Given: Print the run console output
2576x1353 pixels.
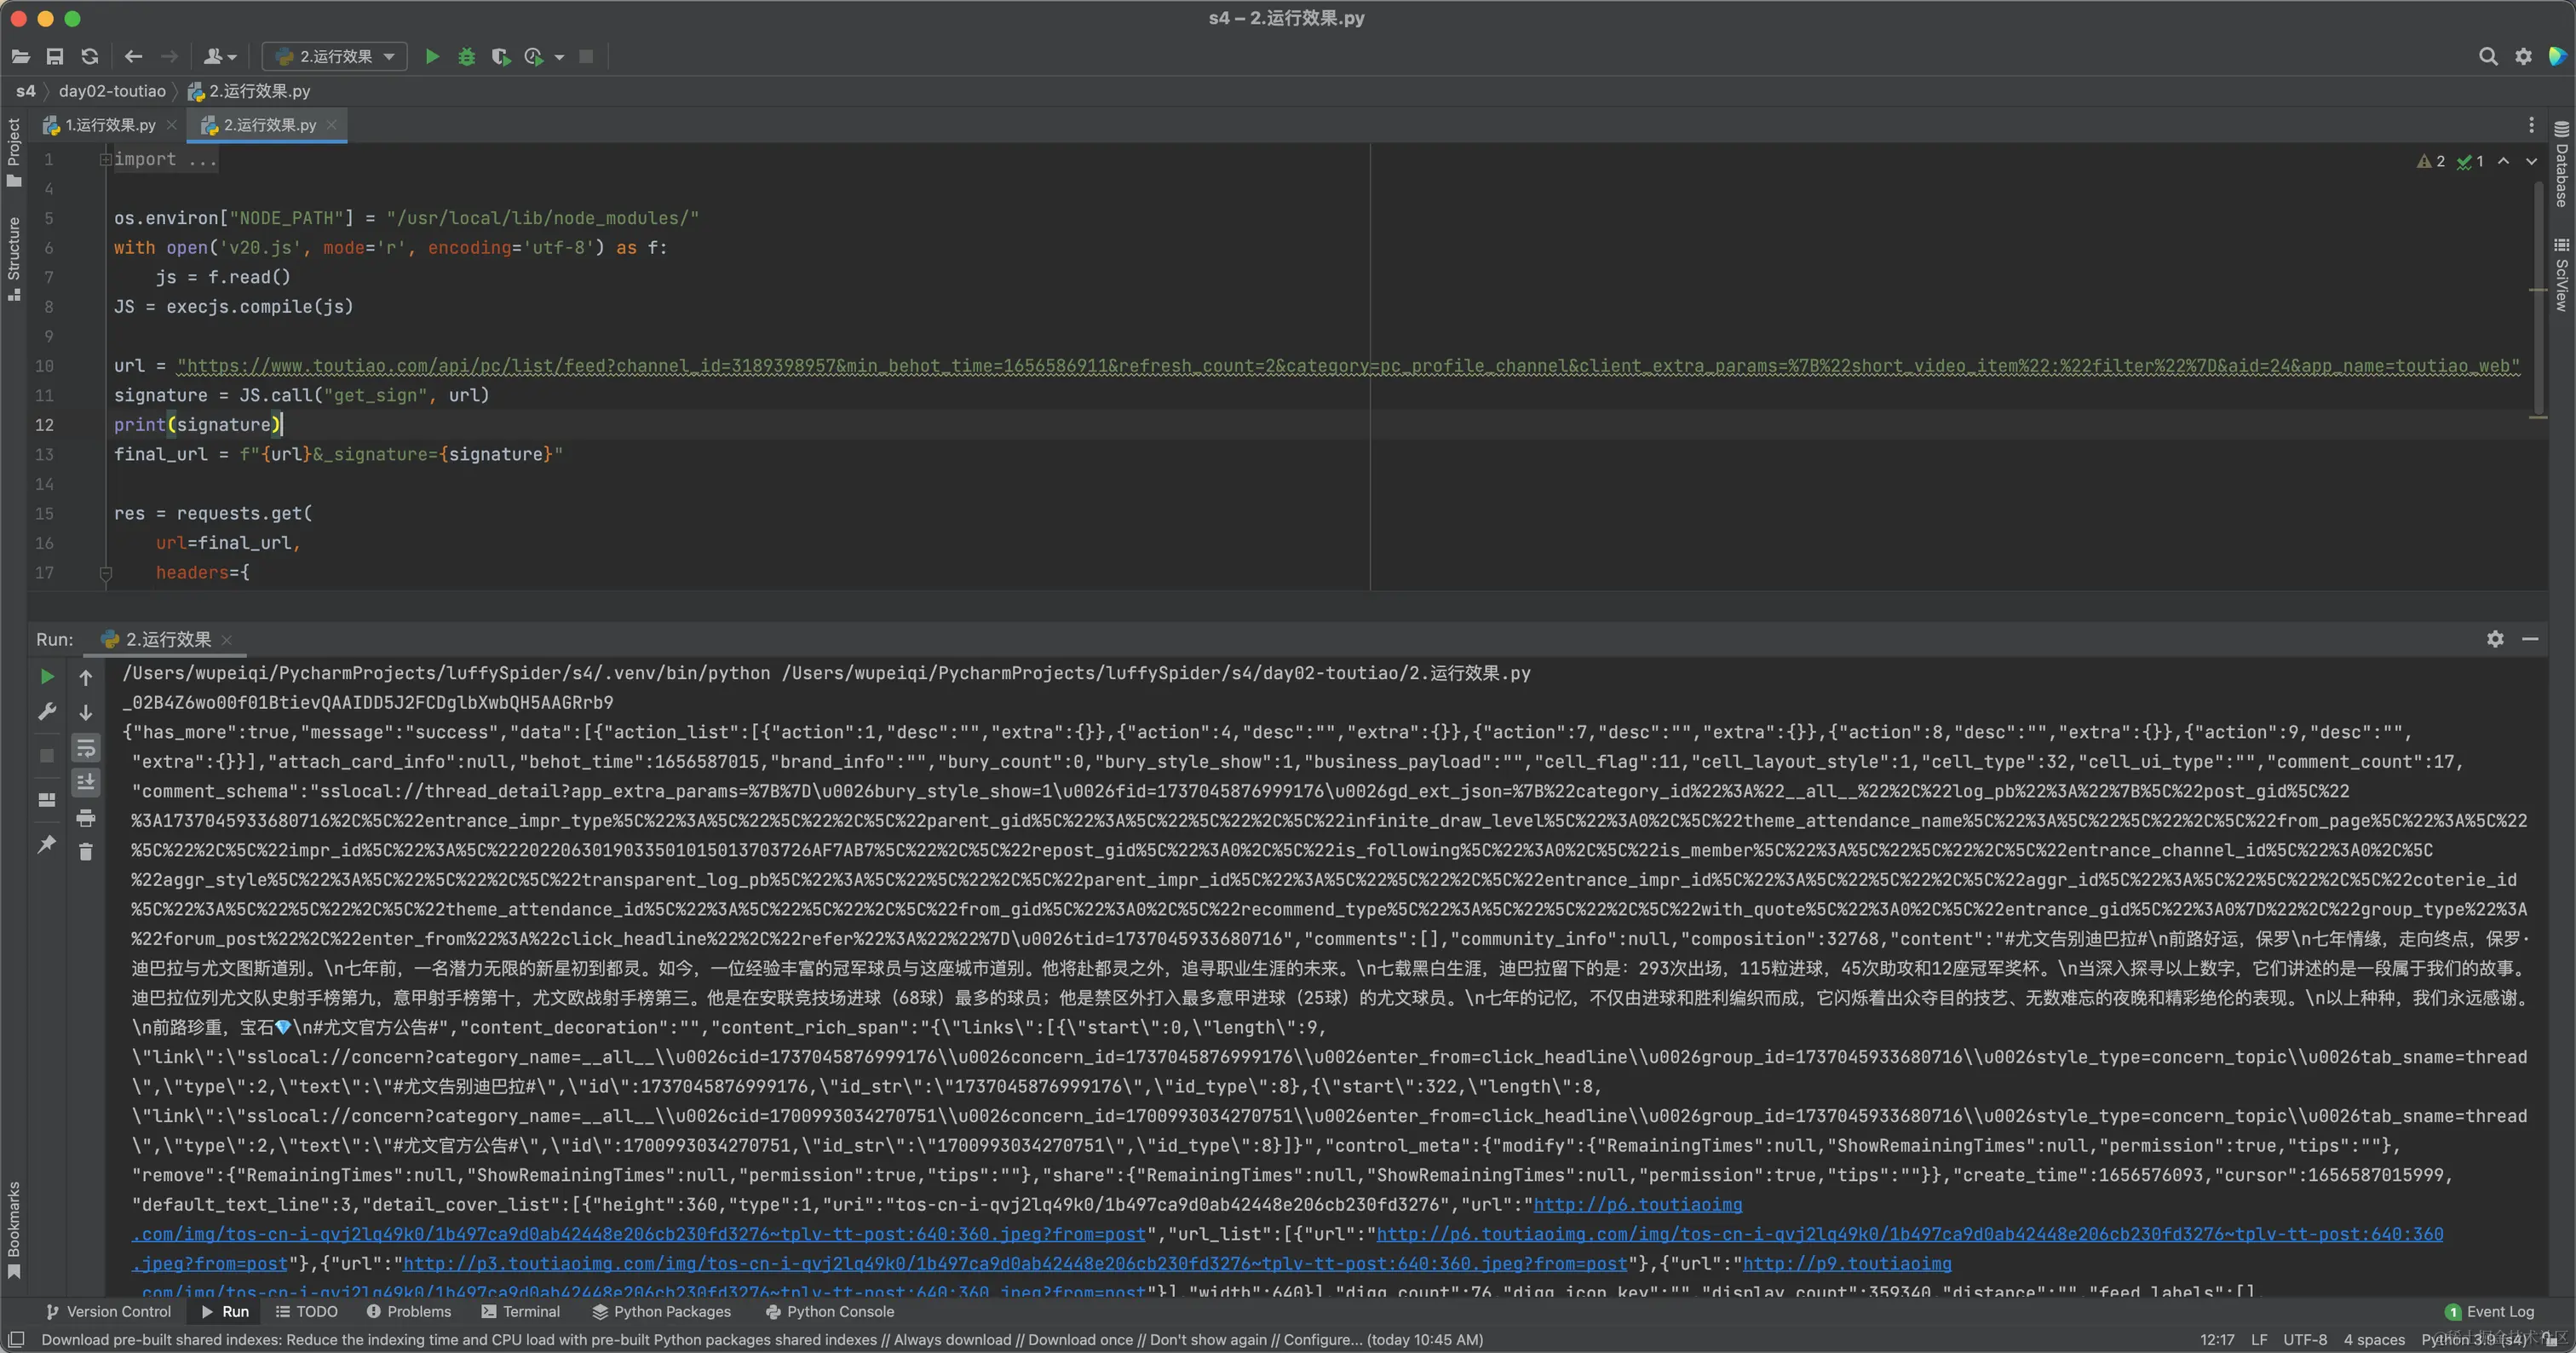Looking at the screenshot, I should pos(86,818).
